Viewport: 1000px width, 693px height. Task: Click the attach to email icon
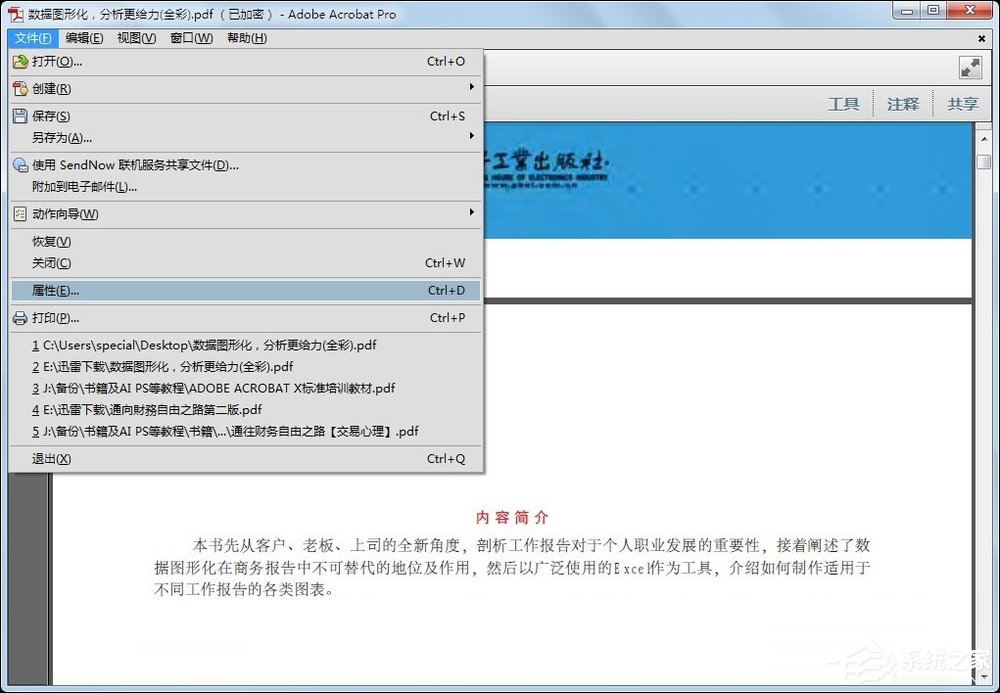click(20, 187)
